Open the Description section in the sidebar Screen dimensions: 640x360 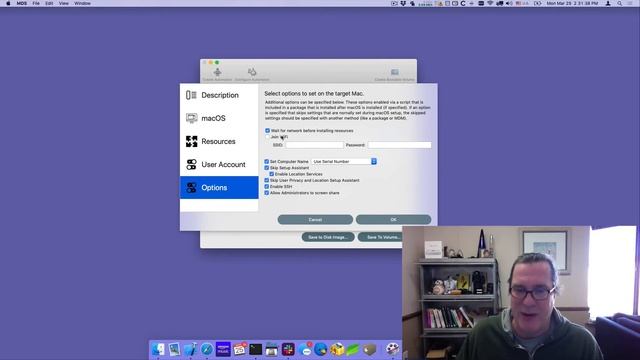pyautogui.click(x=219, y=95)
